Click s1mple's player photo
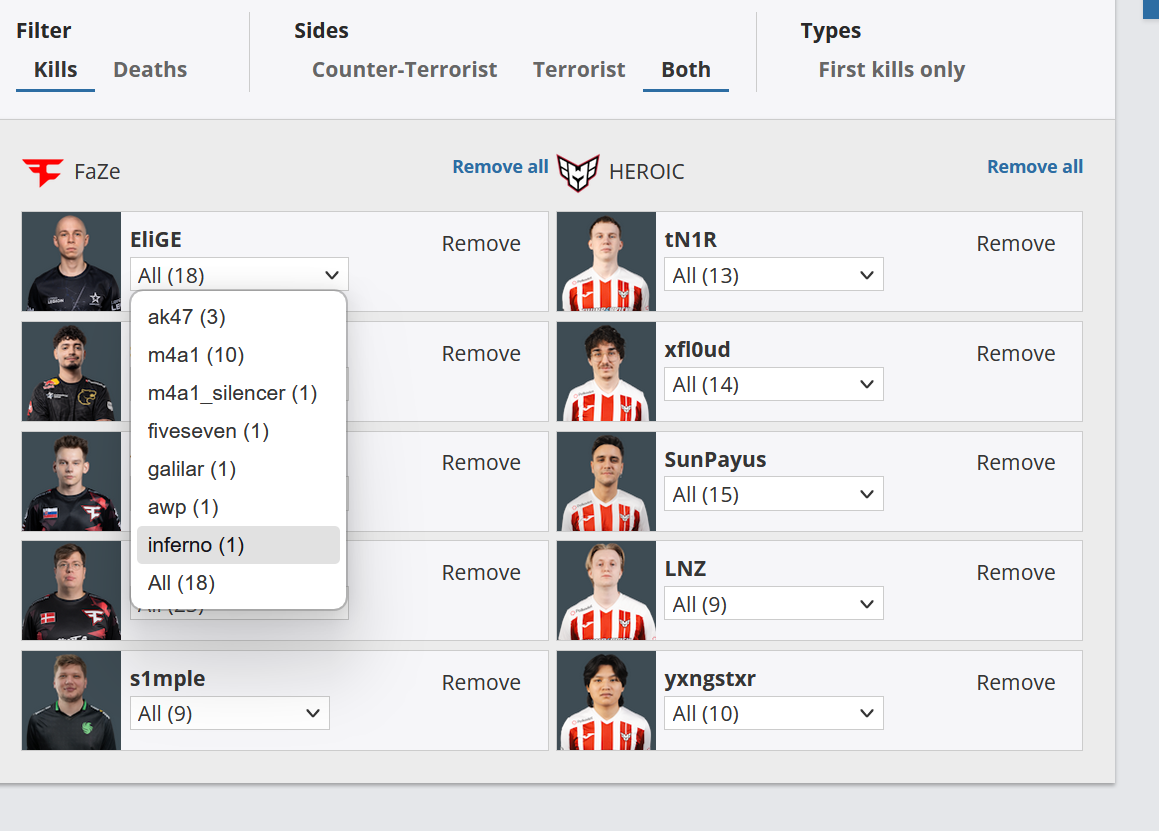 tap(71, 700)
